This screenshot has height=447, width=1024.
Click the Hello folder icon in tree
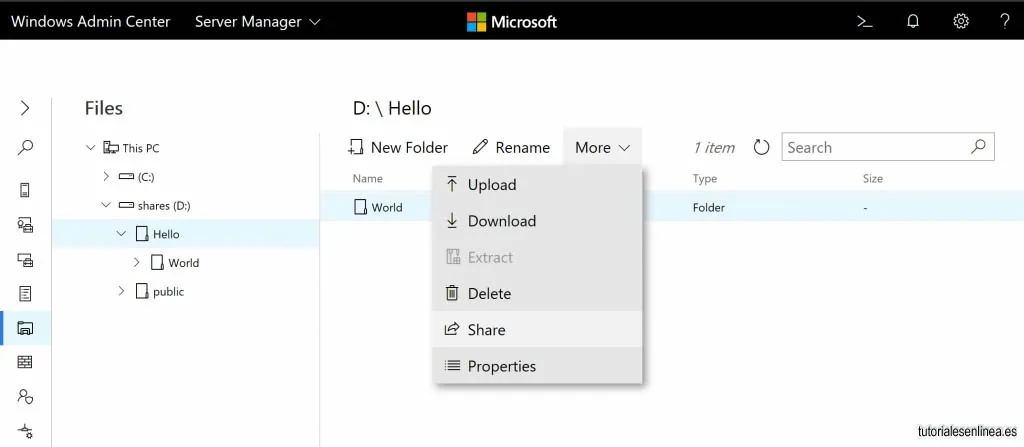(x=142, y=233)
